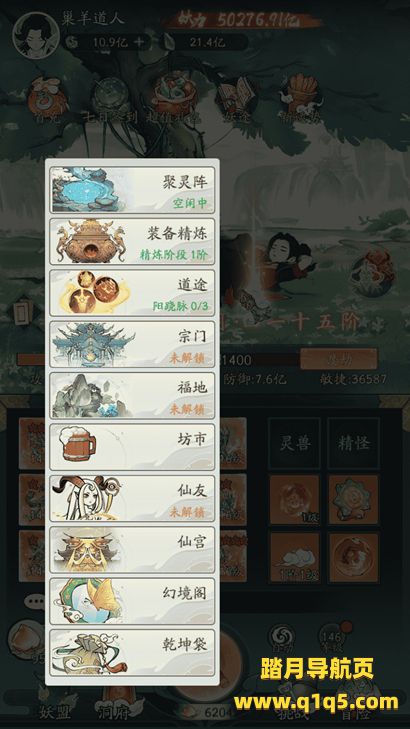Switch to the 灵兽 tab
The image size is (410, 729).
(294, 443)
